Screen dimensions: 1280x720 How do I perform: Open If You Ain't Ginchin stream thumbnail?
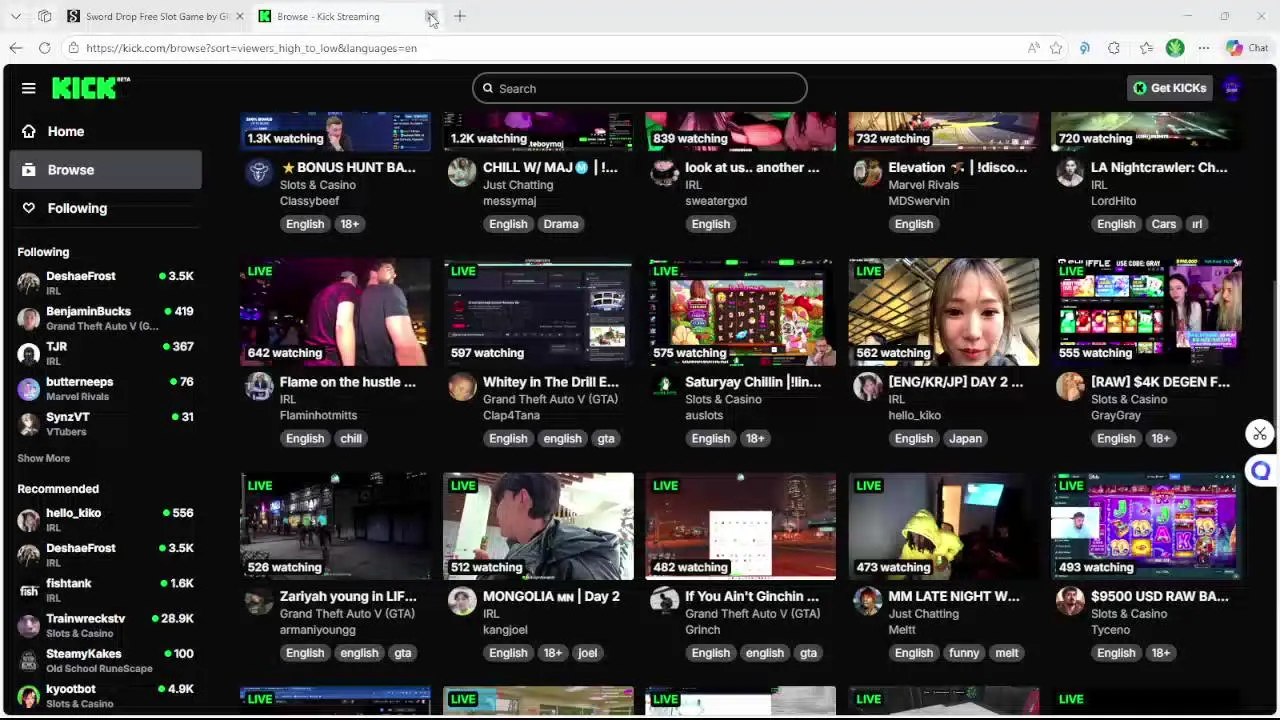(x=741, y=526)
